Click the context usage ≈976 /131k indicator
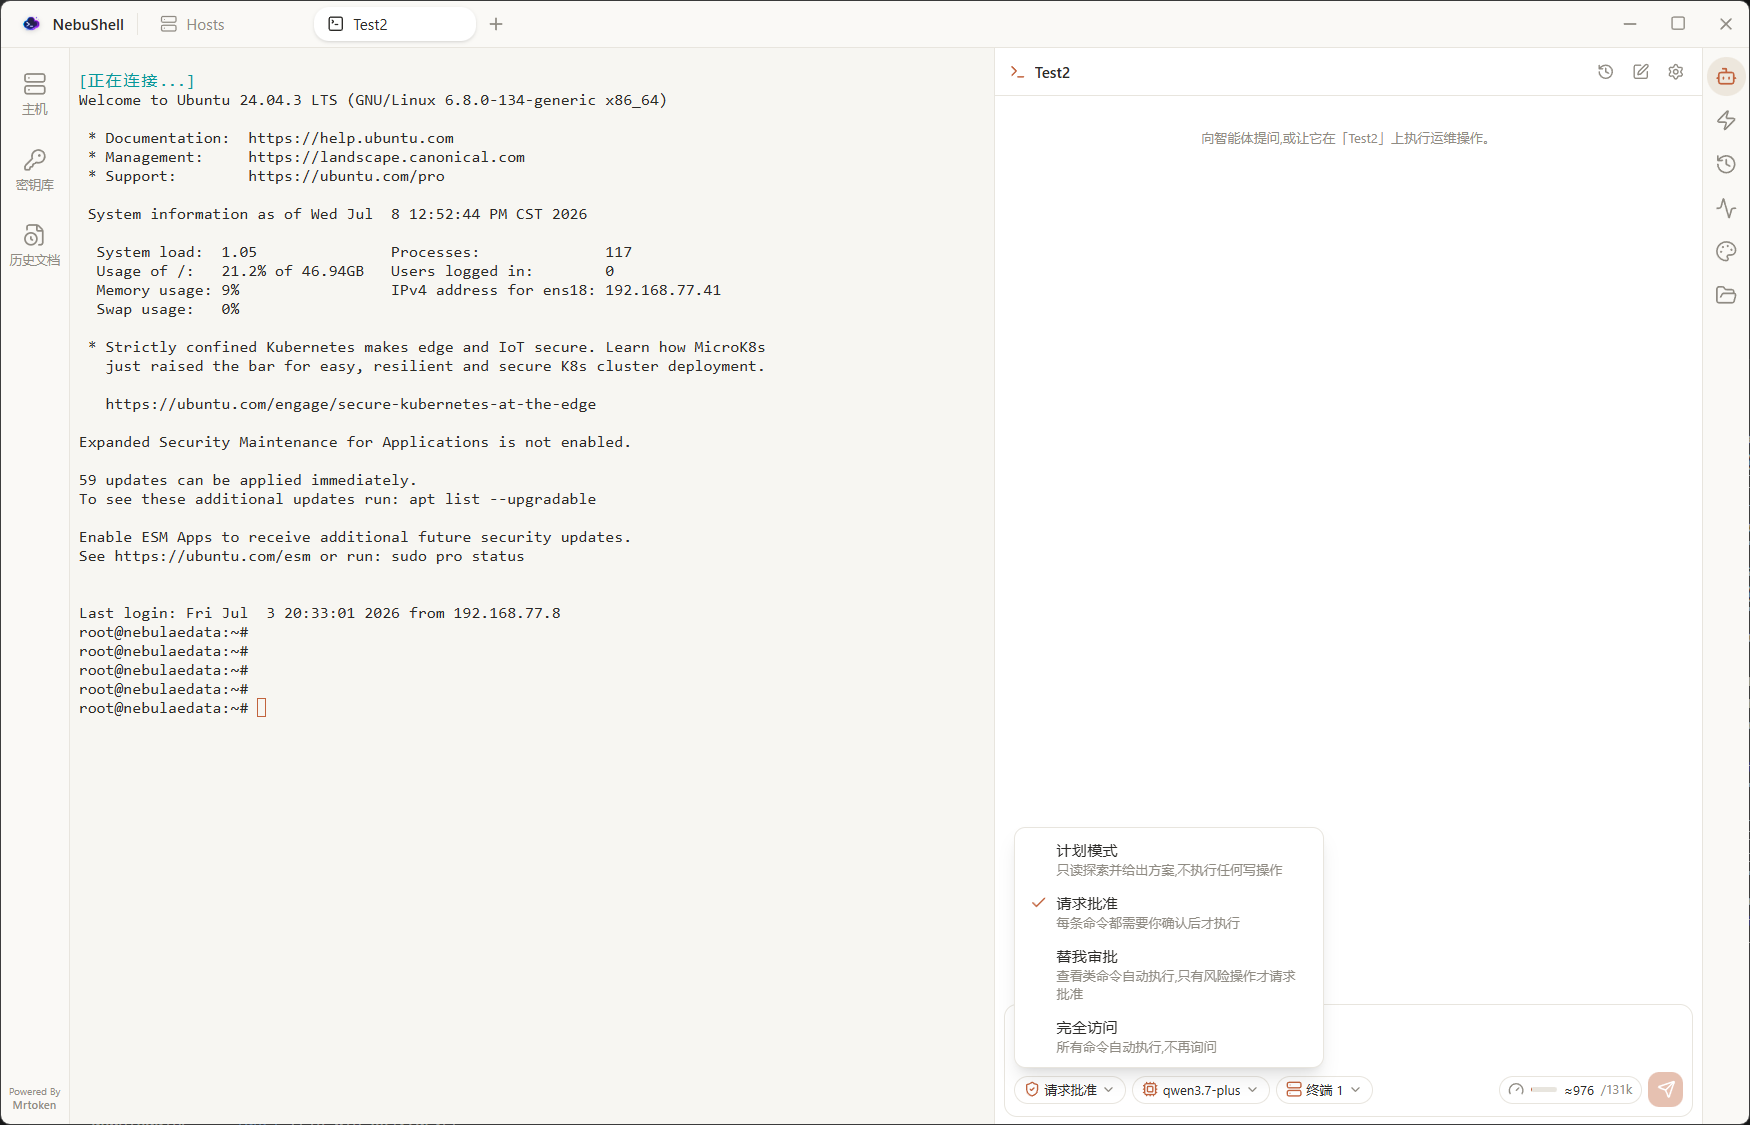Viewport: 1750px width, 1125px height. click(x=1570, y=1090)
